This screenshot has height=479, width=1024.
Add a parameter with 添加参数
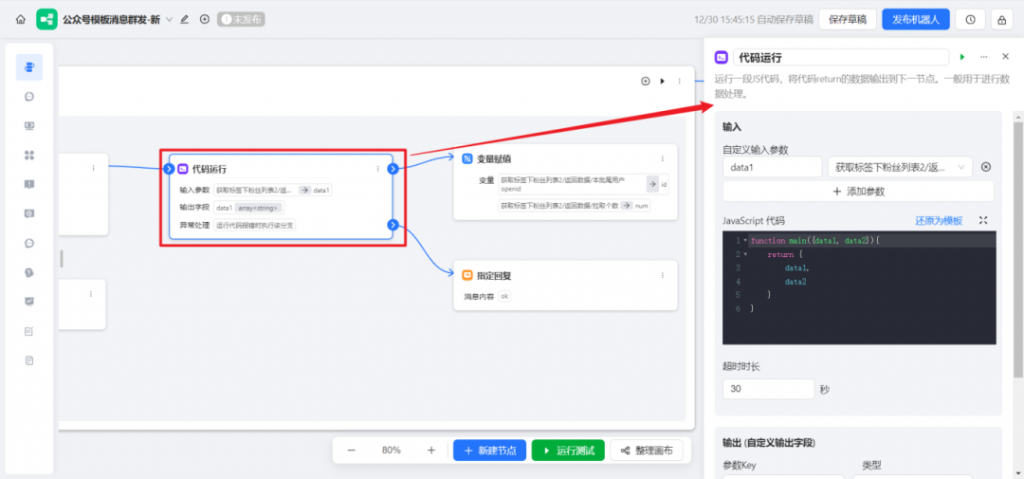coord(858,191)
